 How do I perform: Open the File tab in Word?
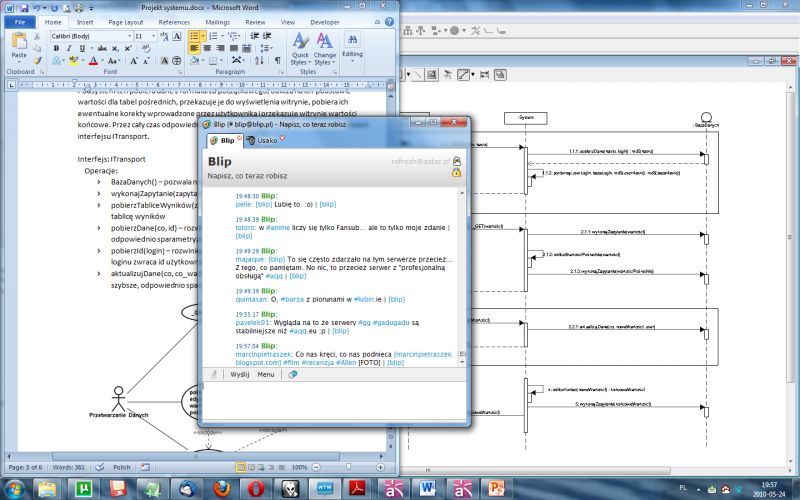(20, 22)
